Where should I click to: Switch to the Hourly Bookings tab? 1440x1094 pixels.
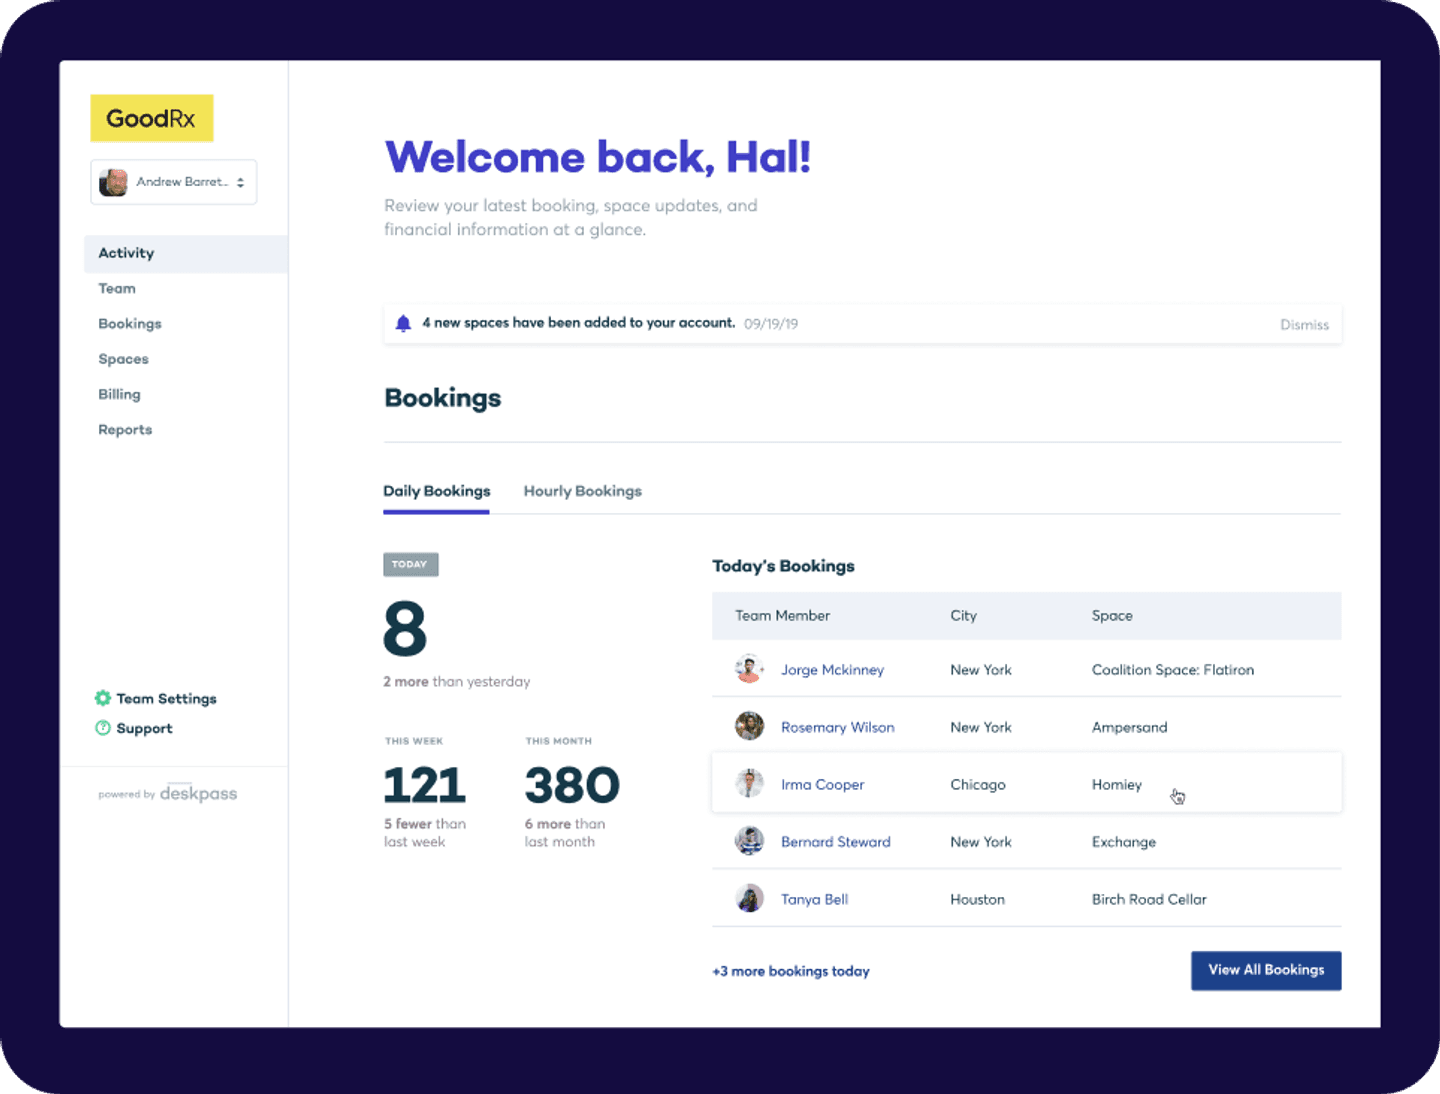tap(582, 491)
